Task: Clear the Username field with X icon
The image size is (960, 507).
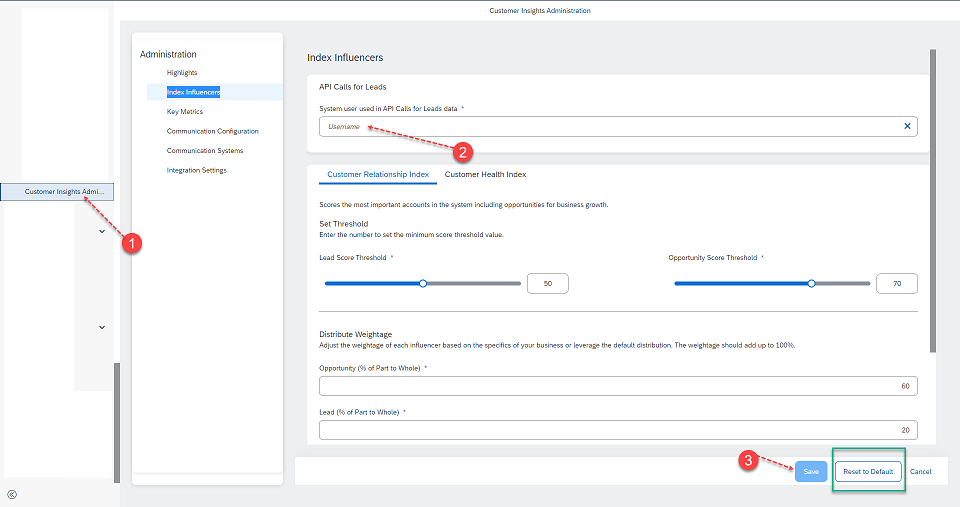Action: coord(907,126)
